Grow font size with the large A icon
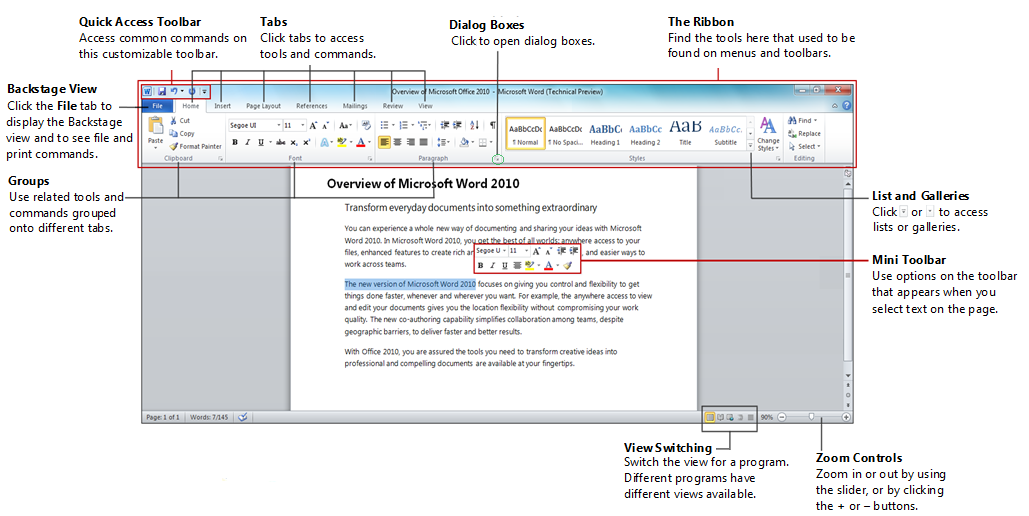Screen dimensions: 1029x516 coord(313,125)
